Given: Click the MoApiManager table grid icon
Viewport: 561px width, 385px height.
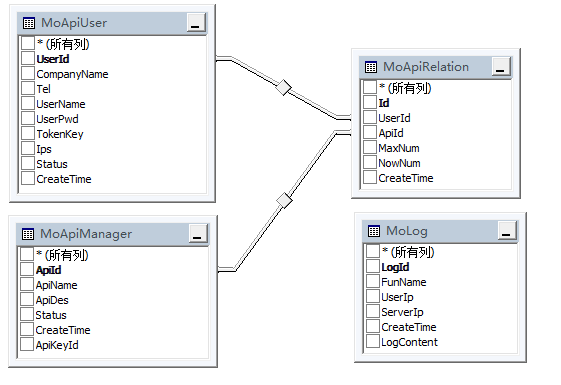Looking at the screenshot, I should pos(28,234).
